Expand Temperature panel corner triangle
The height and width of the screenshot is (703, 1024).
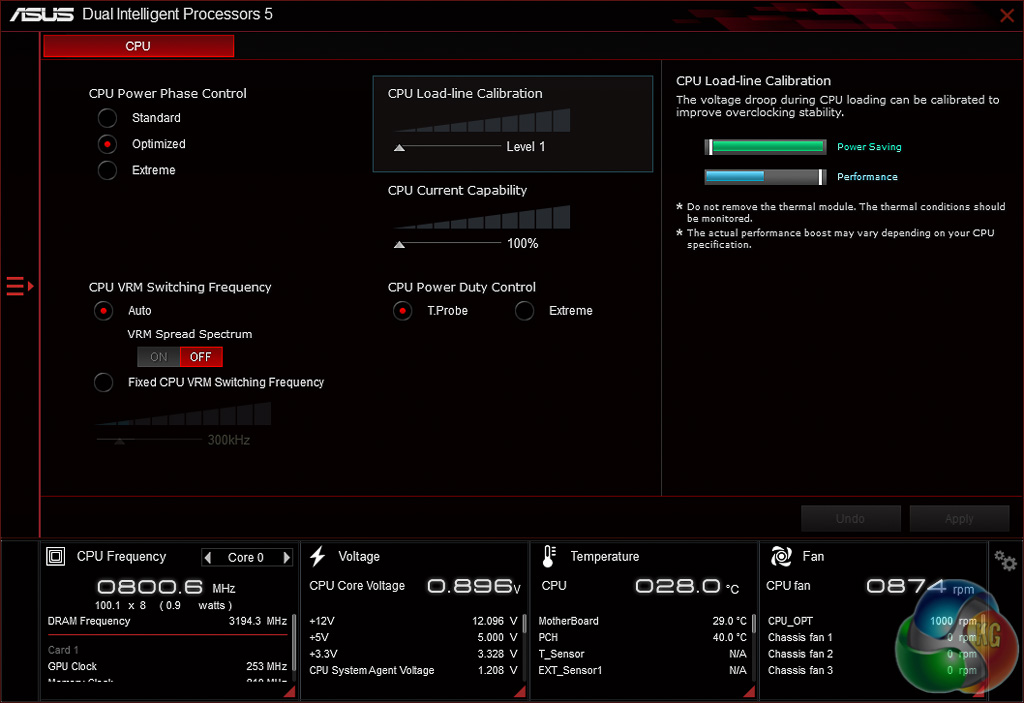point(749,691)
